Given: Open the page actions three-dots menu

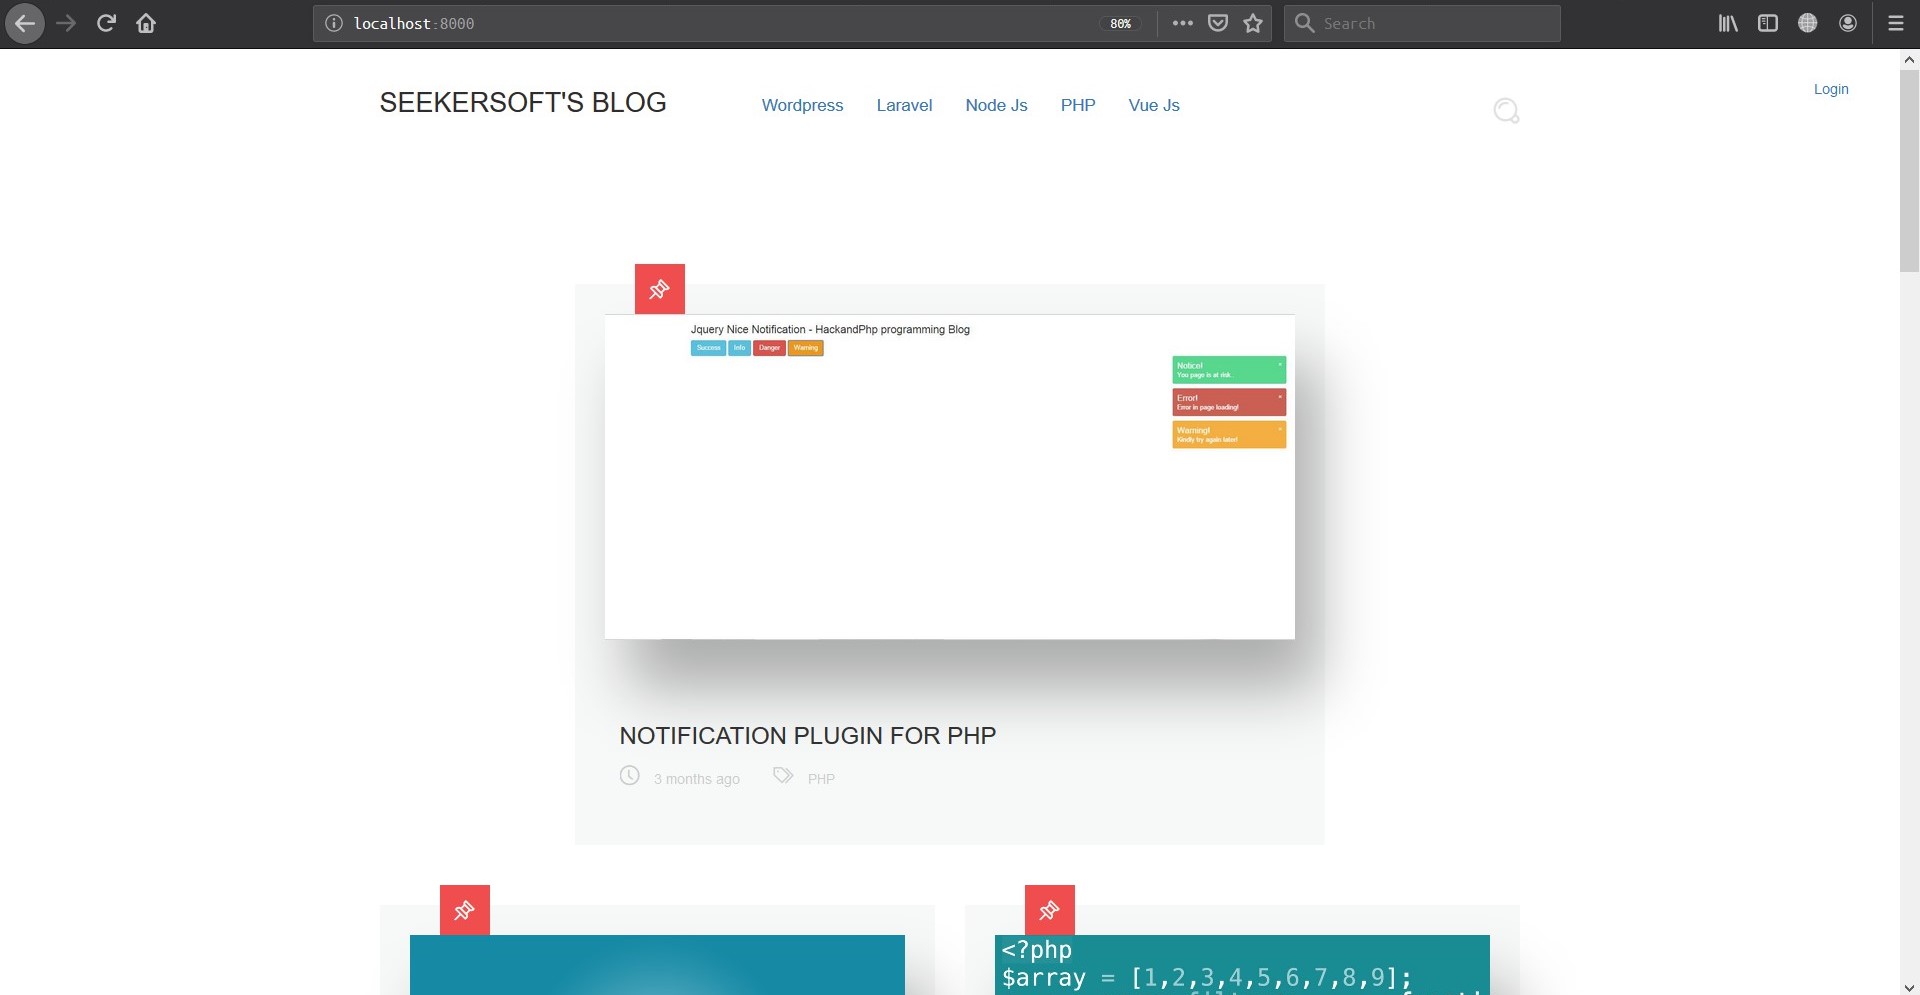Looking at the screenshot, I should [1182, 22].
